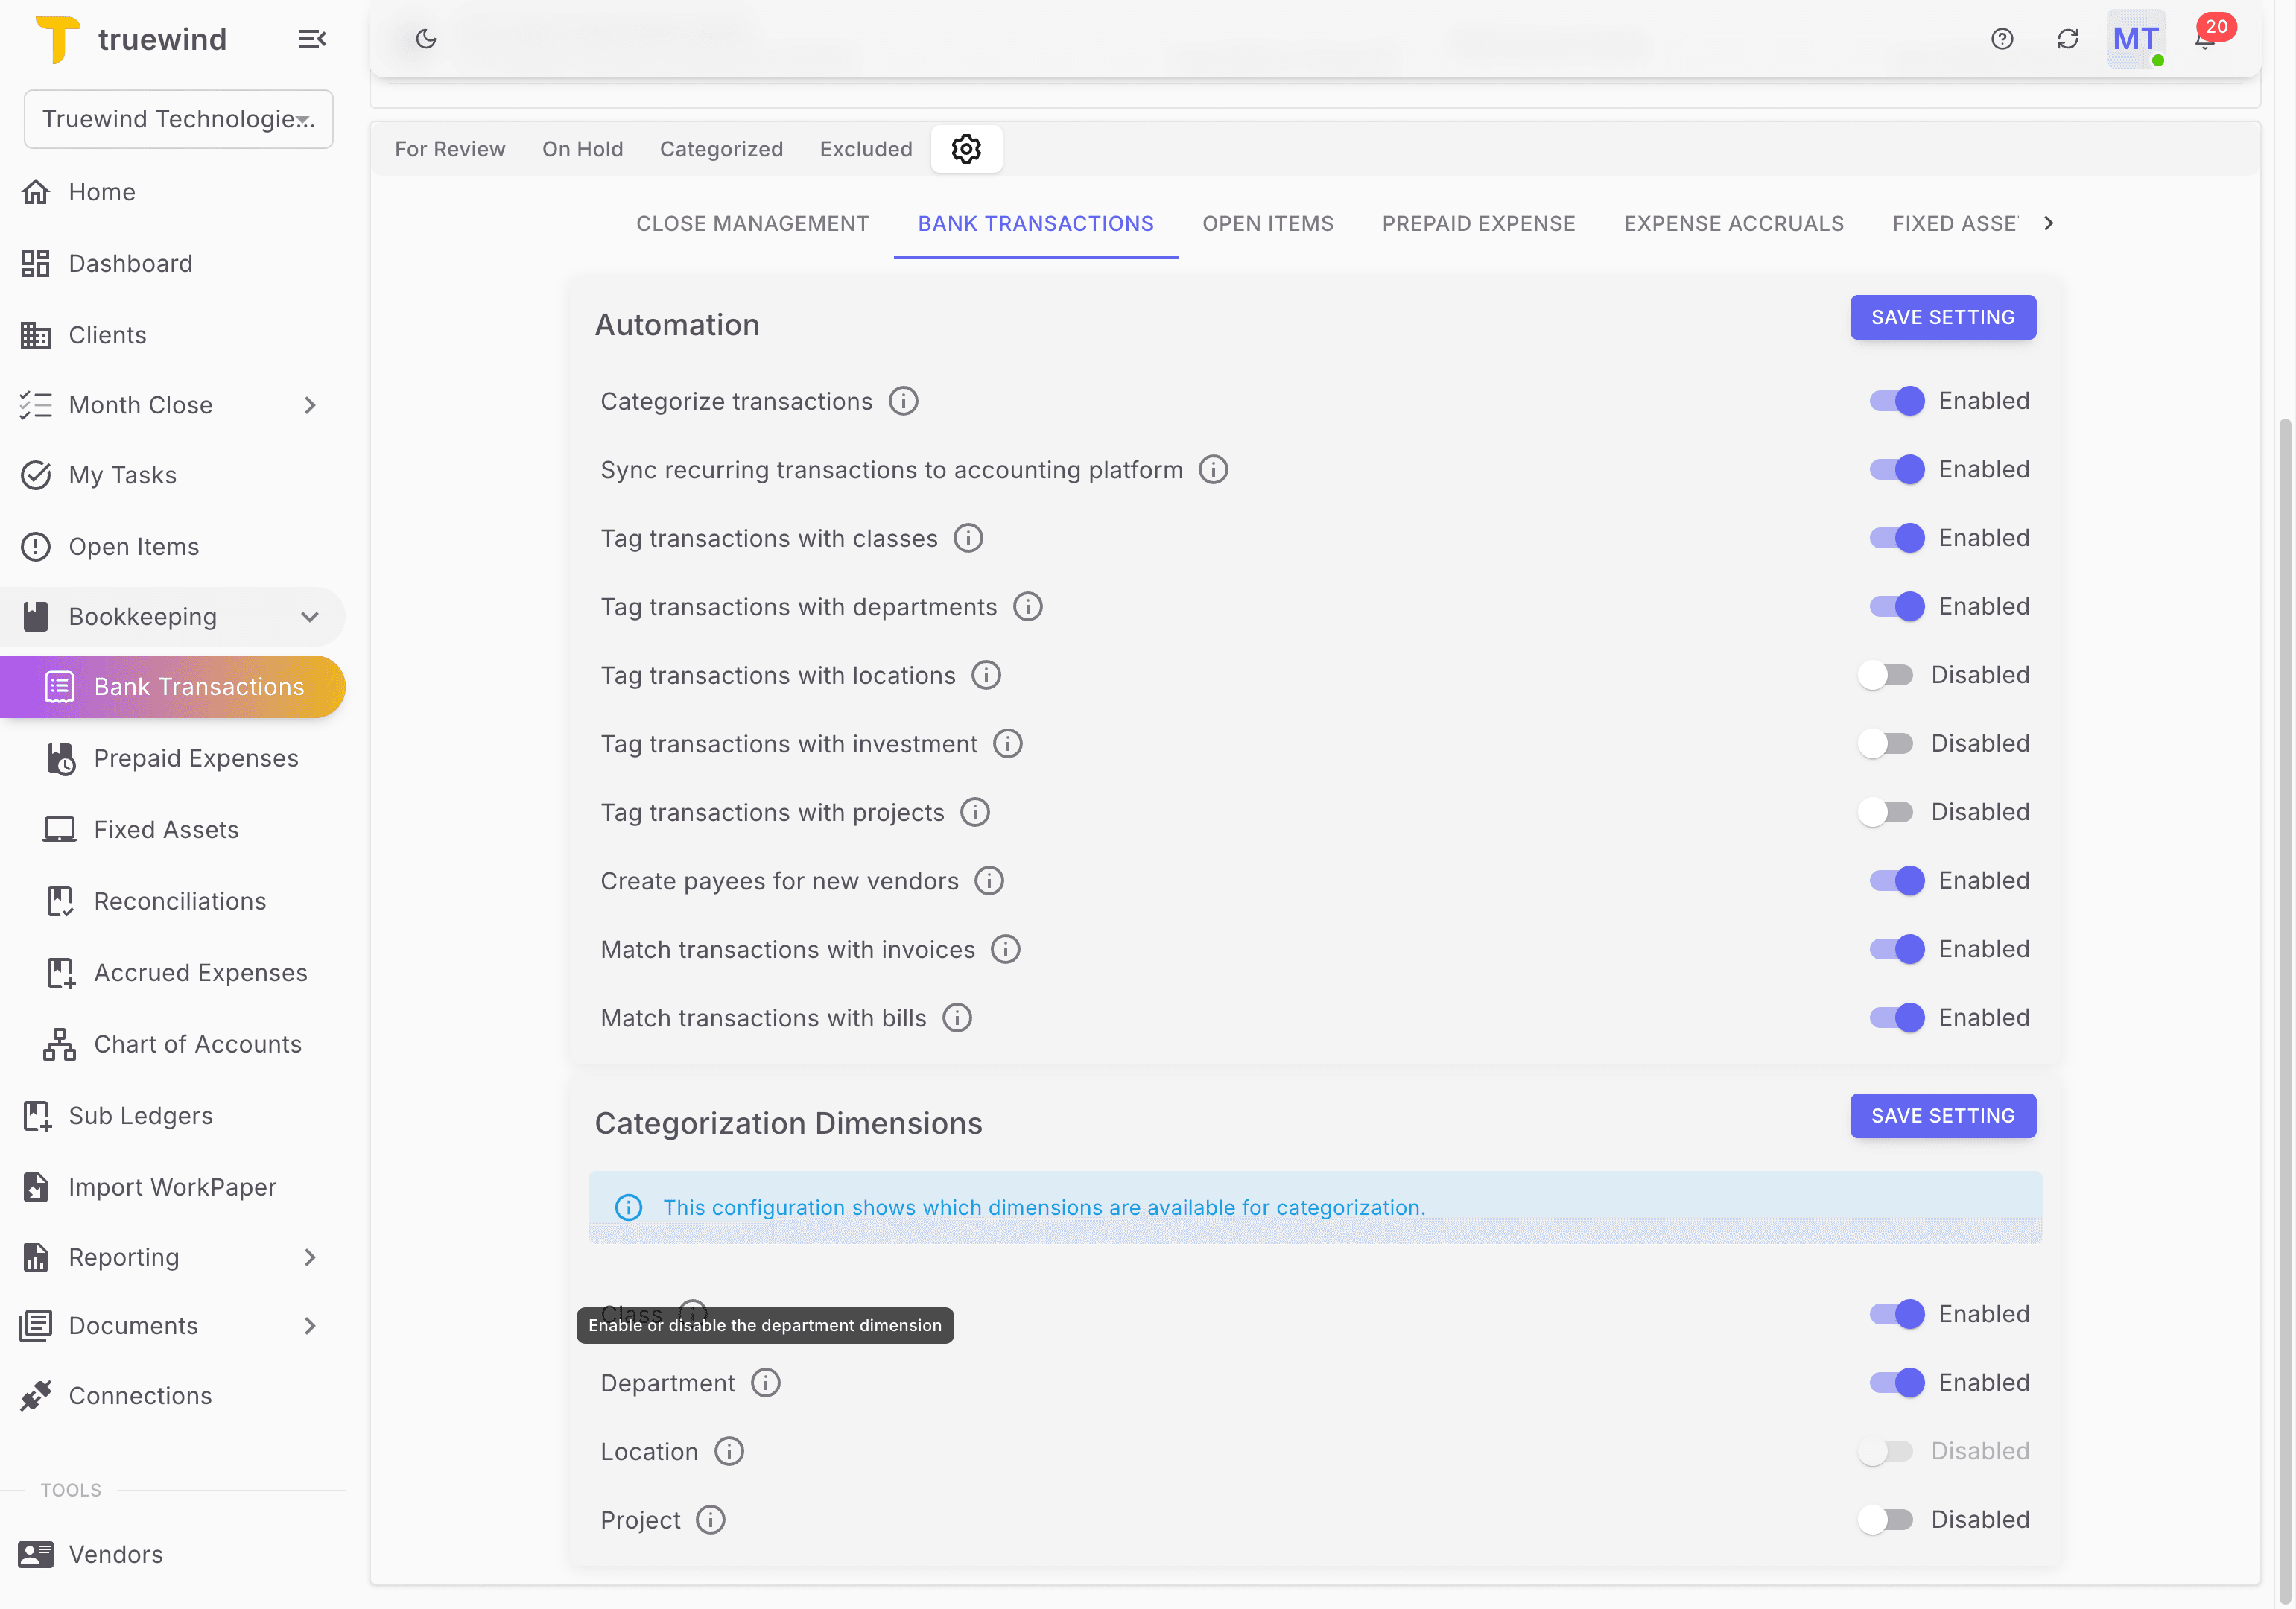Save the Automation settings
The width and height of the screenshot is (2296, 1609).
coord(1942,317)
